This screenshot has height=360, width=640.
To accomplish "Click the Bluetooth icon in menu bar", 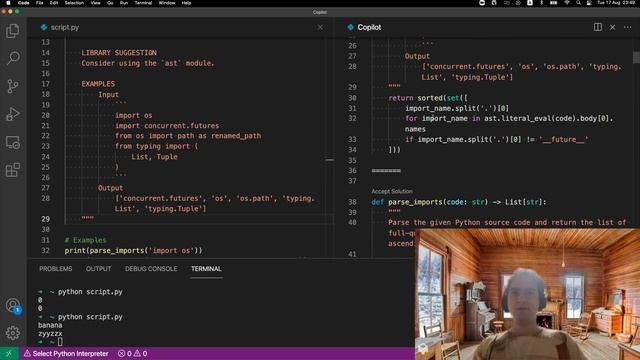I will [542, 3].
